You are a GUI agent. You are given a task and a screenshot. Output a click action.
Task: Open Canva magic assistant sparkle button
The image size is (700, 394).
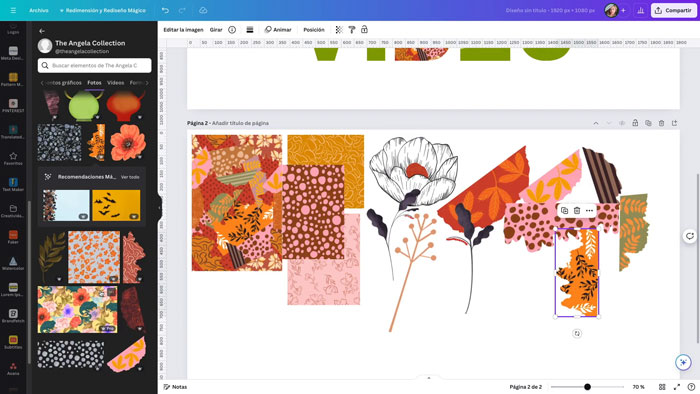point(683,362)
